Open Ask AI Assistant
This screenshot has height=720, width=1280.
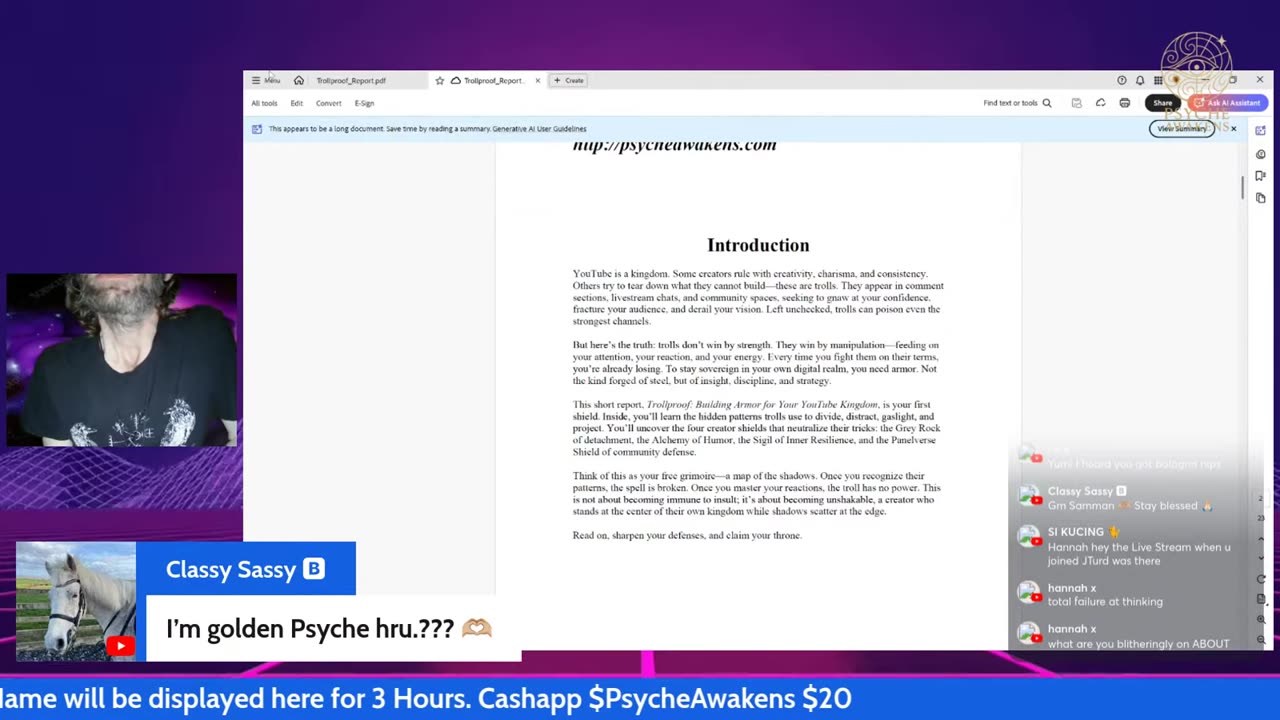coord(1227,103)
